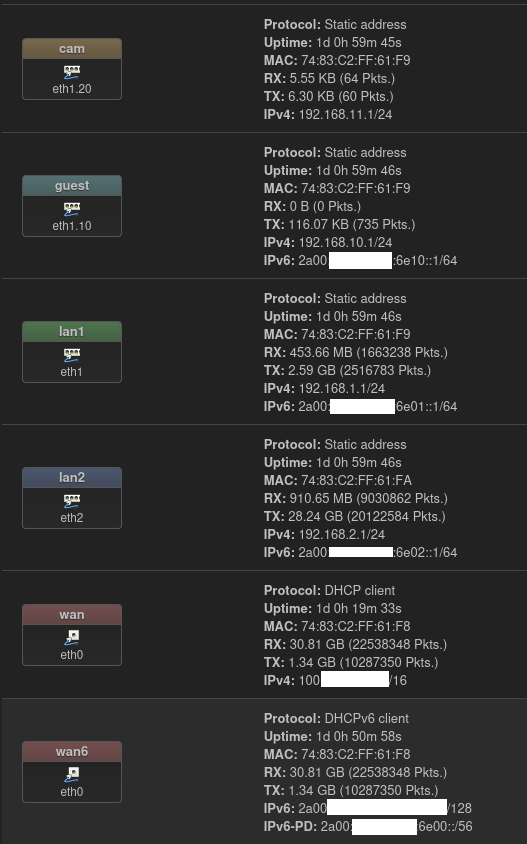Select the lan2 blue name header
527x844 pixels.
pos(72,477)
